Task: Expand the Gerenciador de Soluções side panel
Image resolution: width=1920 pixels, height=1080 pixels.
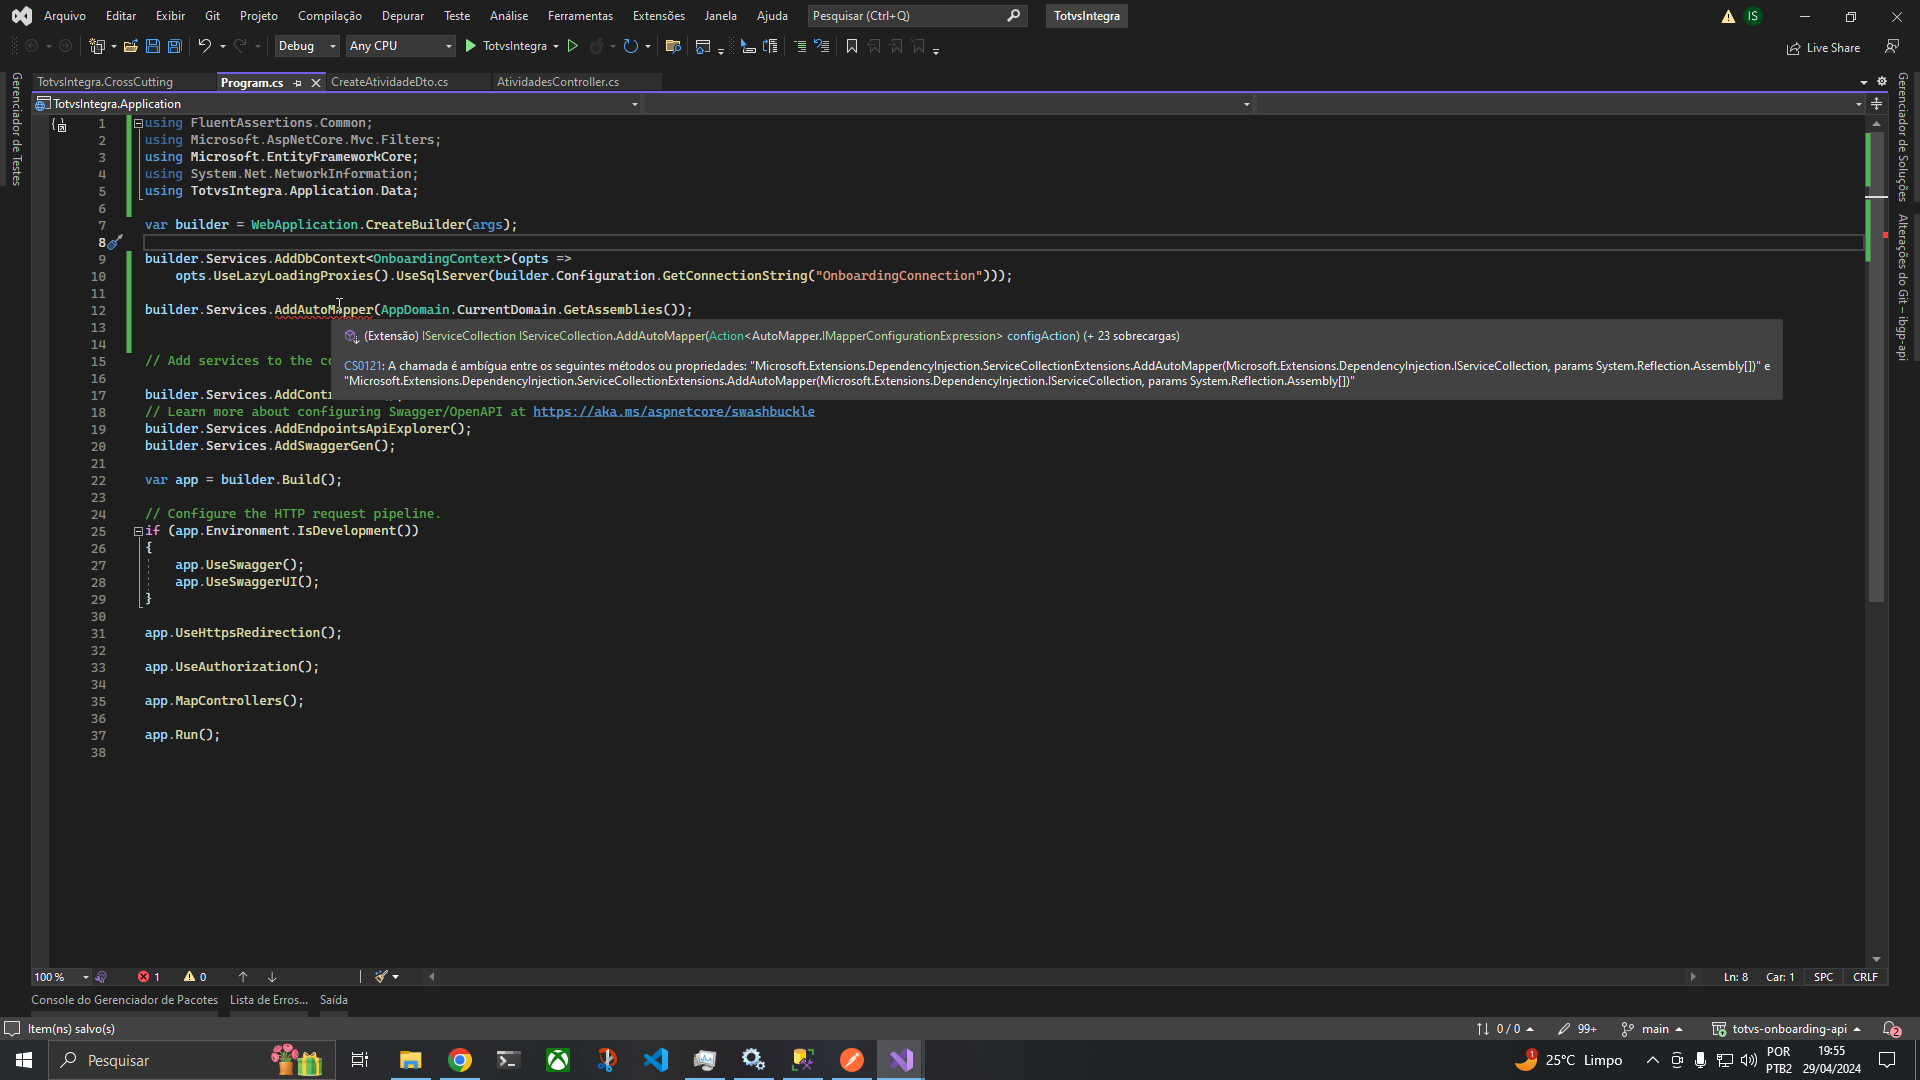Action: pos(1902,136)
